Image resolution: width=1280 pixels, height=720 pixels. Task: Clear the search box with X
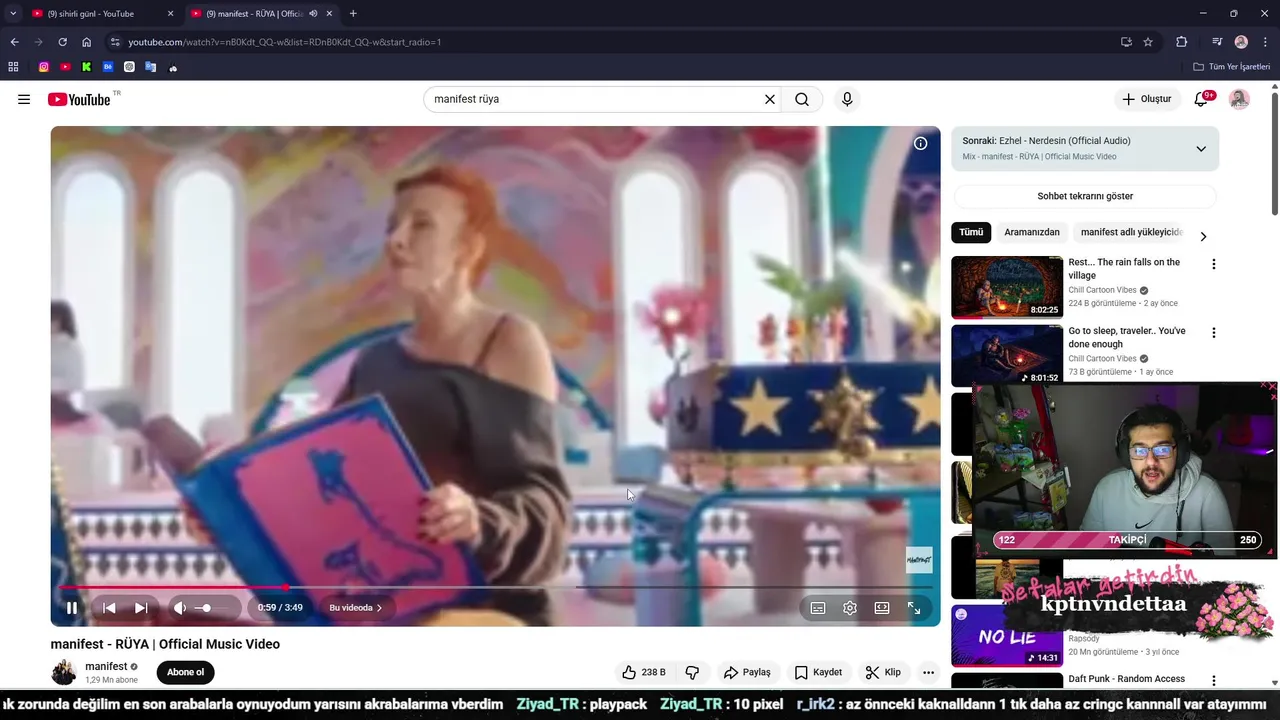pyautogui.click(x=770, y=99)
